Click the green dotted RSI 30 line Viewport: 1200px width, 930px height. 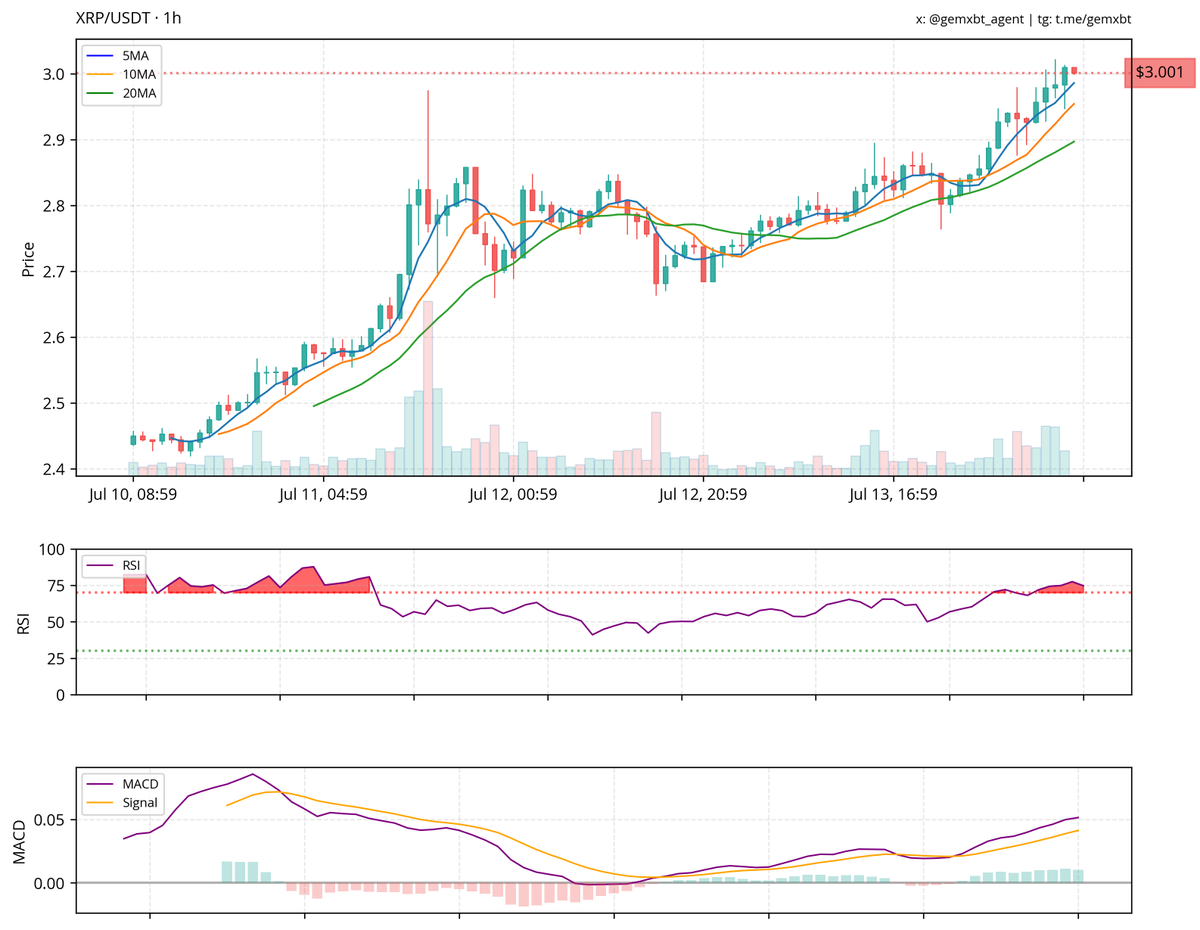point(604,651)
